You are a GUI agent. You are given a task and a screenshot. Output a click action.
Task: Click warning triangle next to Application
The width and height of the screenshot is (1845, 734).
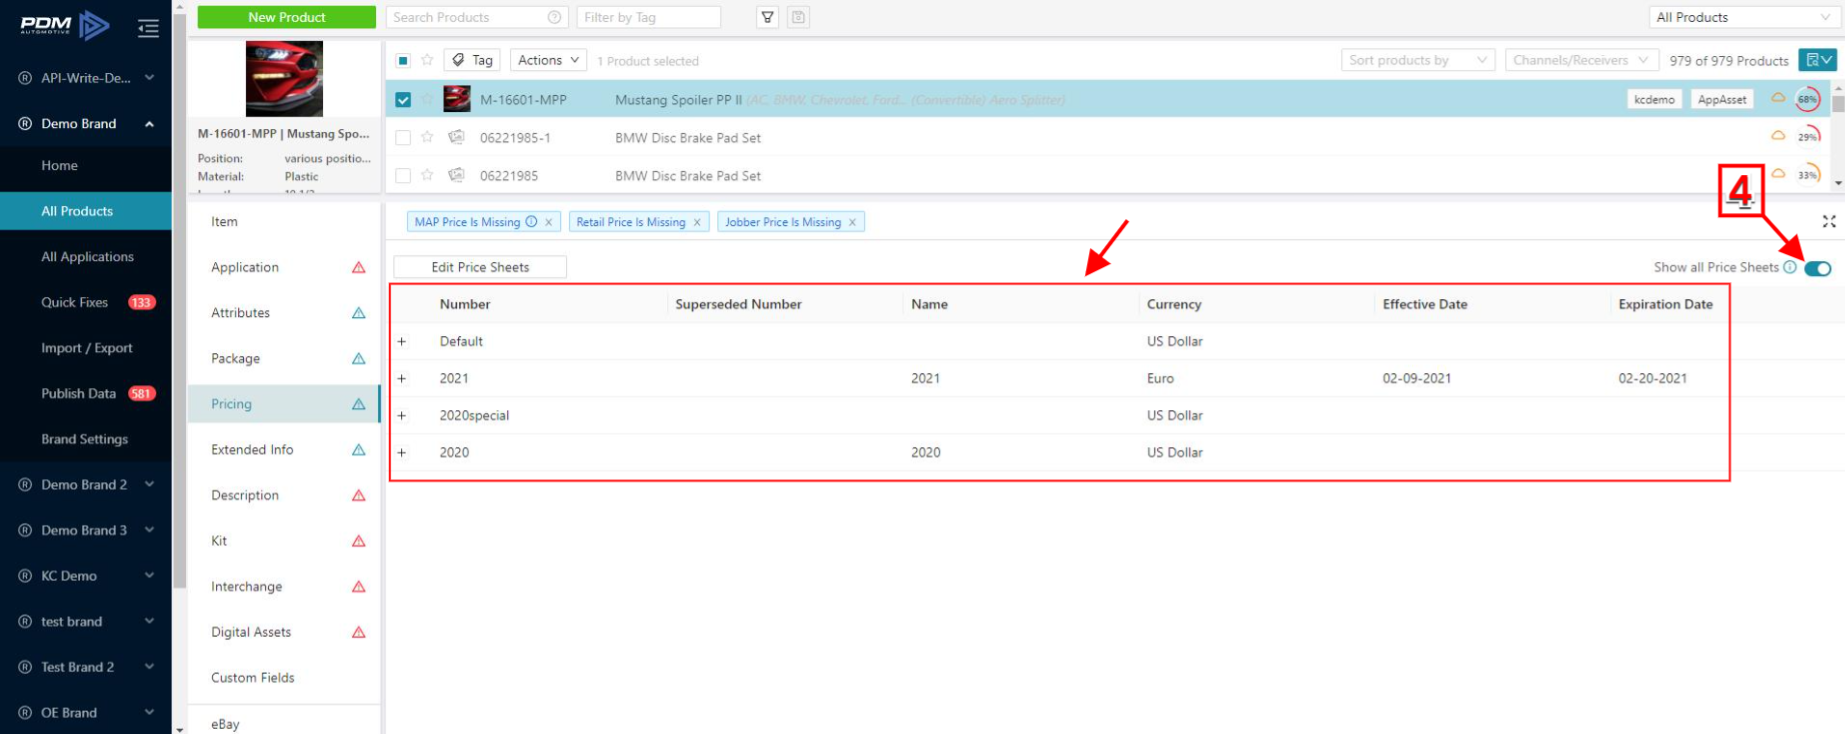[x=359, y=267]
